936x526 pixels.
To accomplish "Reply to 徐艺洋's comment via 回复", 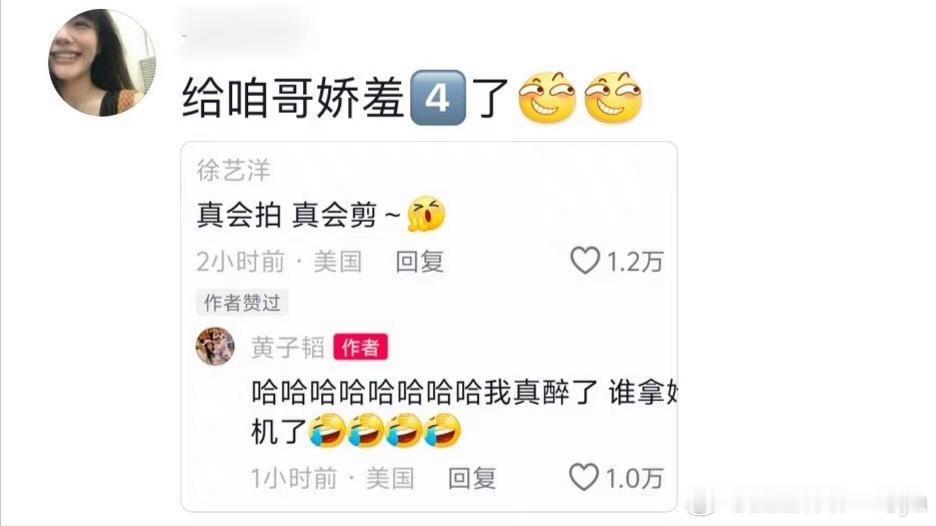I will (420, 262).
